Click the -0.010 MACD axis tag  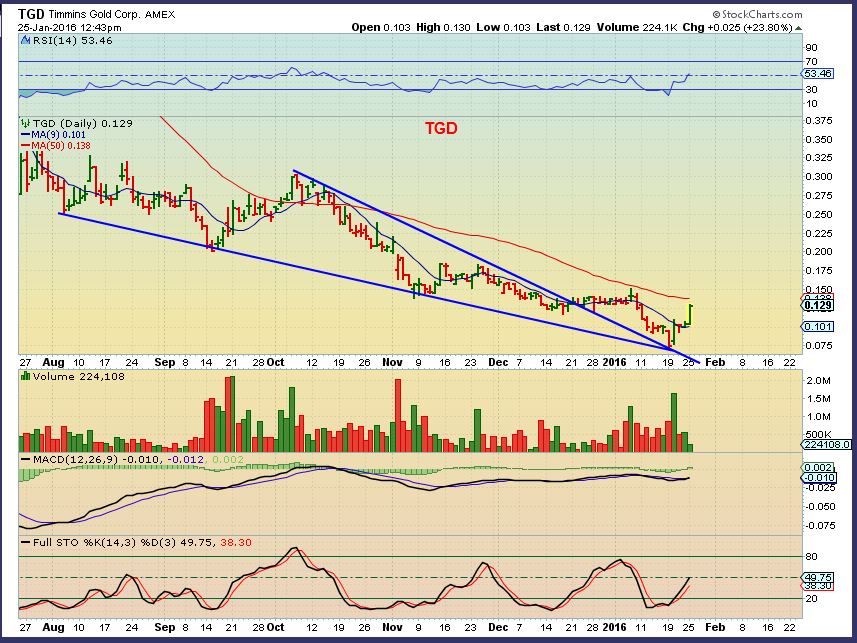[x=818, y=478]
